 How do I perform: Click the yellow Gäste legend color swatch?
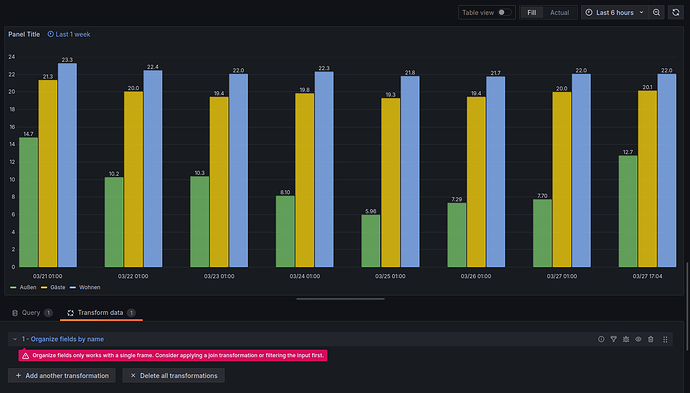[44, 287]
